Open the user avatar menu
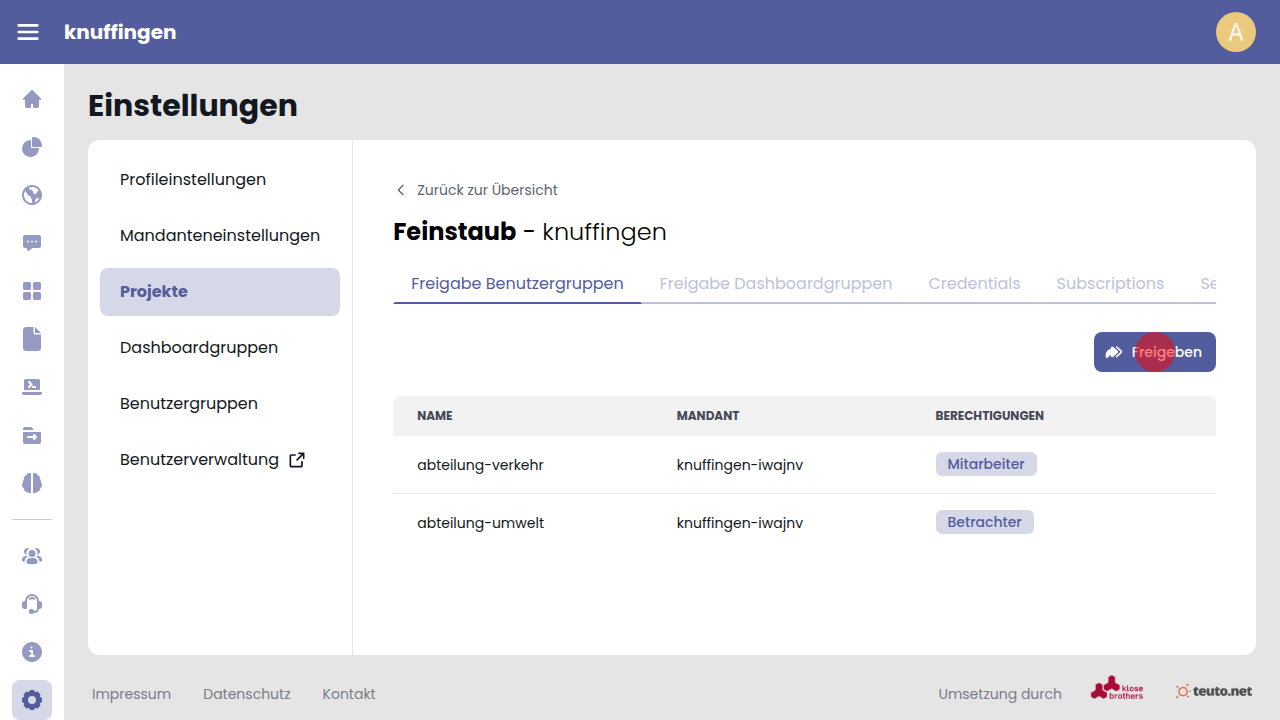The width and height of the screenshot is (1280, 720). [1235, 32]
